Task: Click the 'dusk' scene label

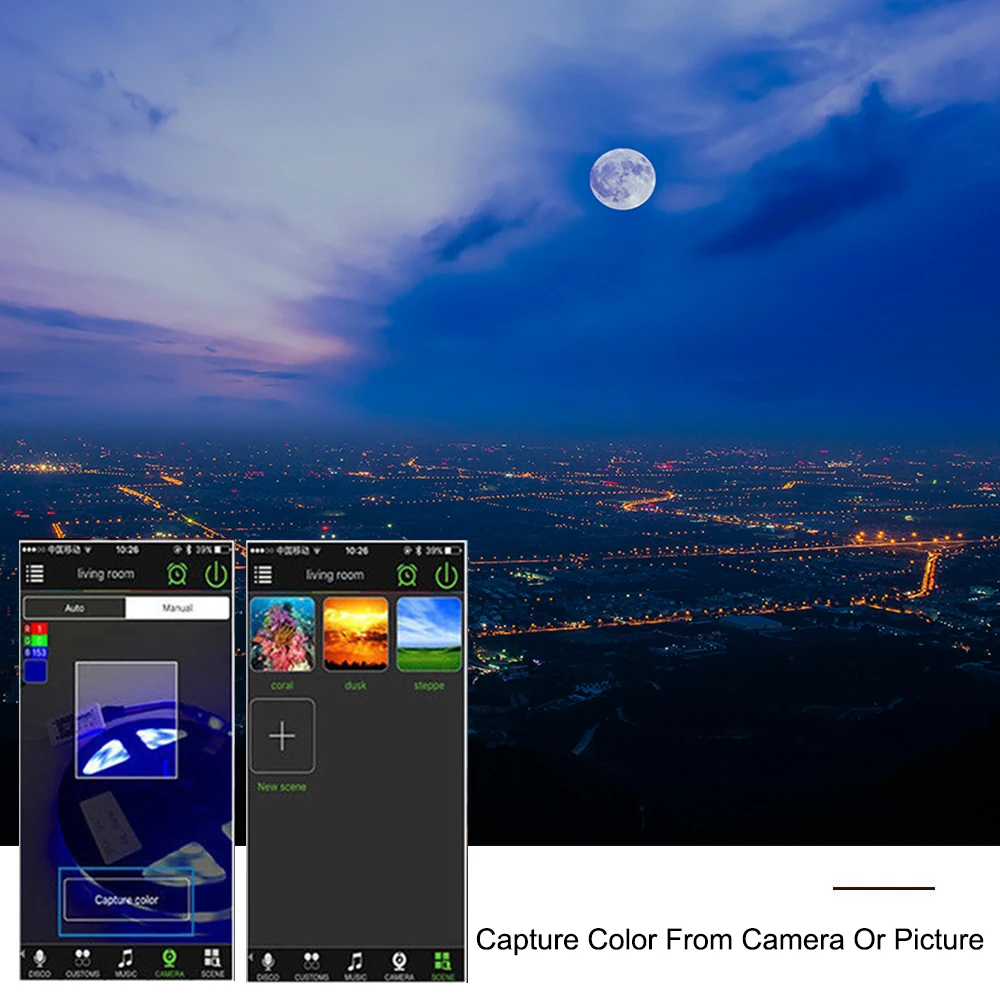Action: pyautogui.click(x=355, y=686)
